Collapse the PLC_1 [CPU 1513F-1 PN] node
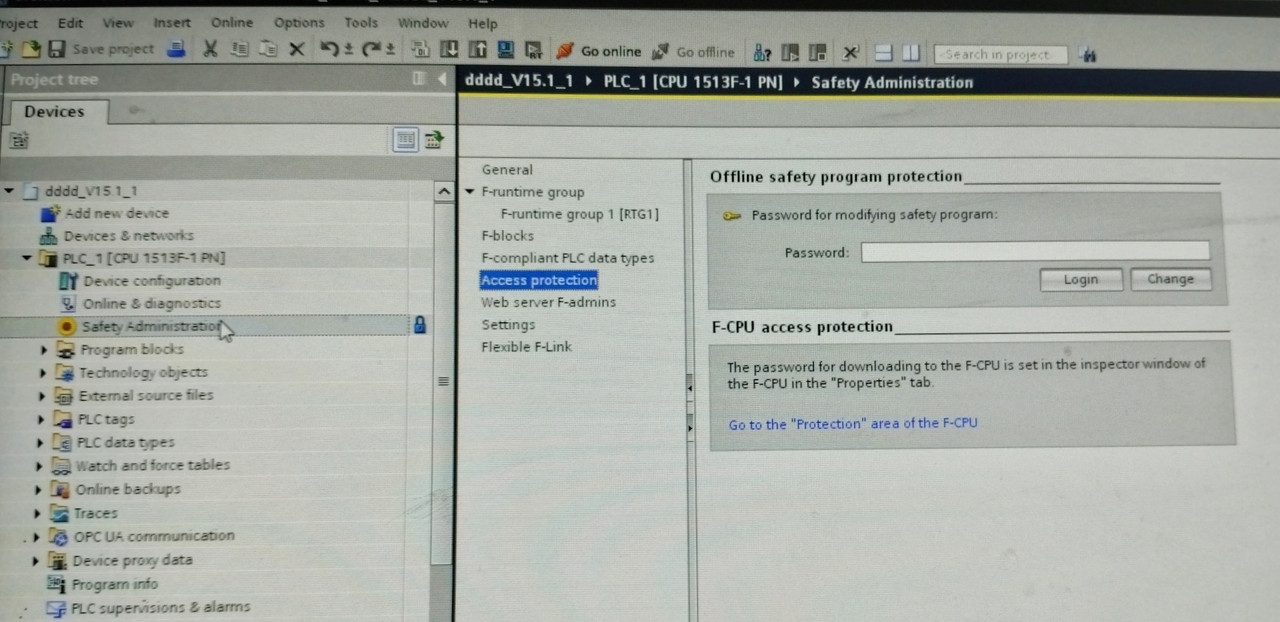Viewport: 1280px width, 622px height. tap(27, 258)
